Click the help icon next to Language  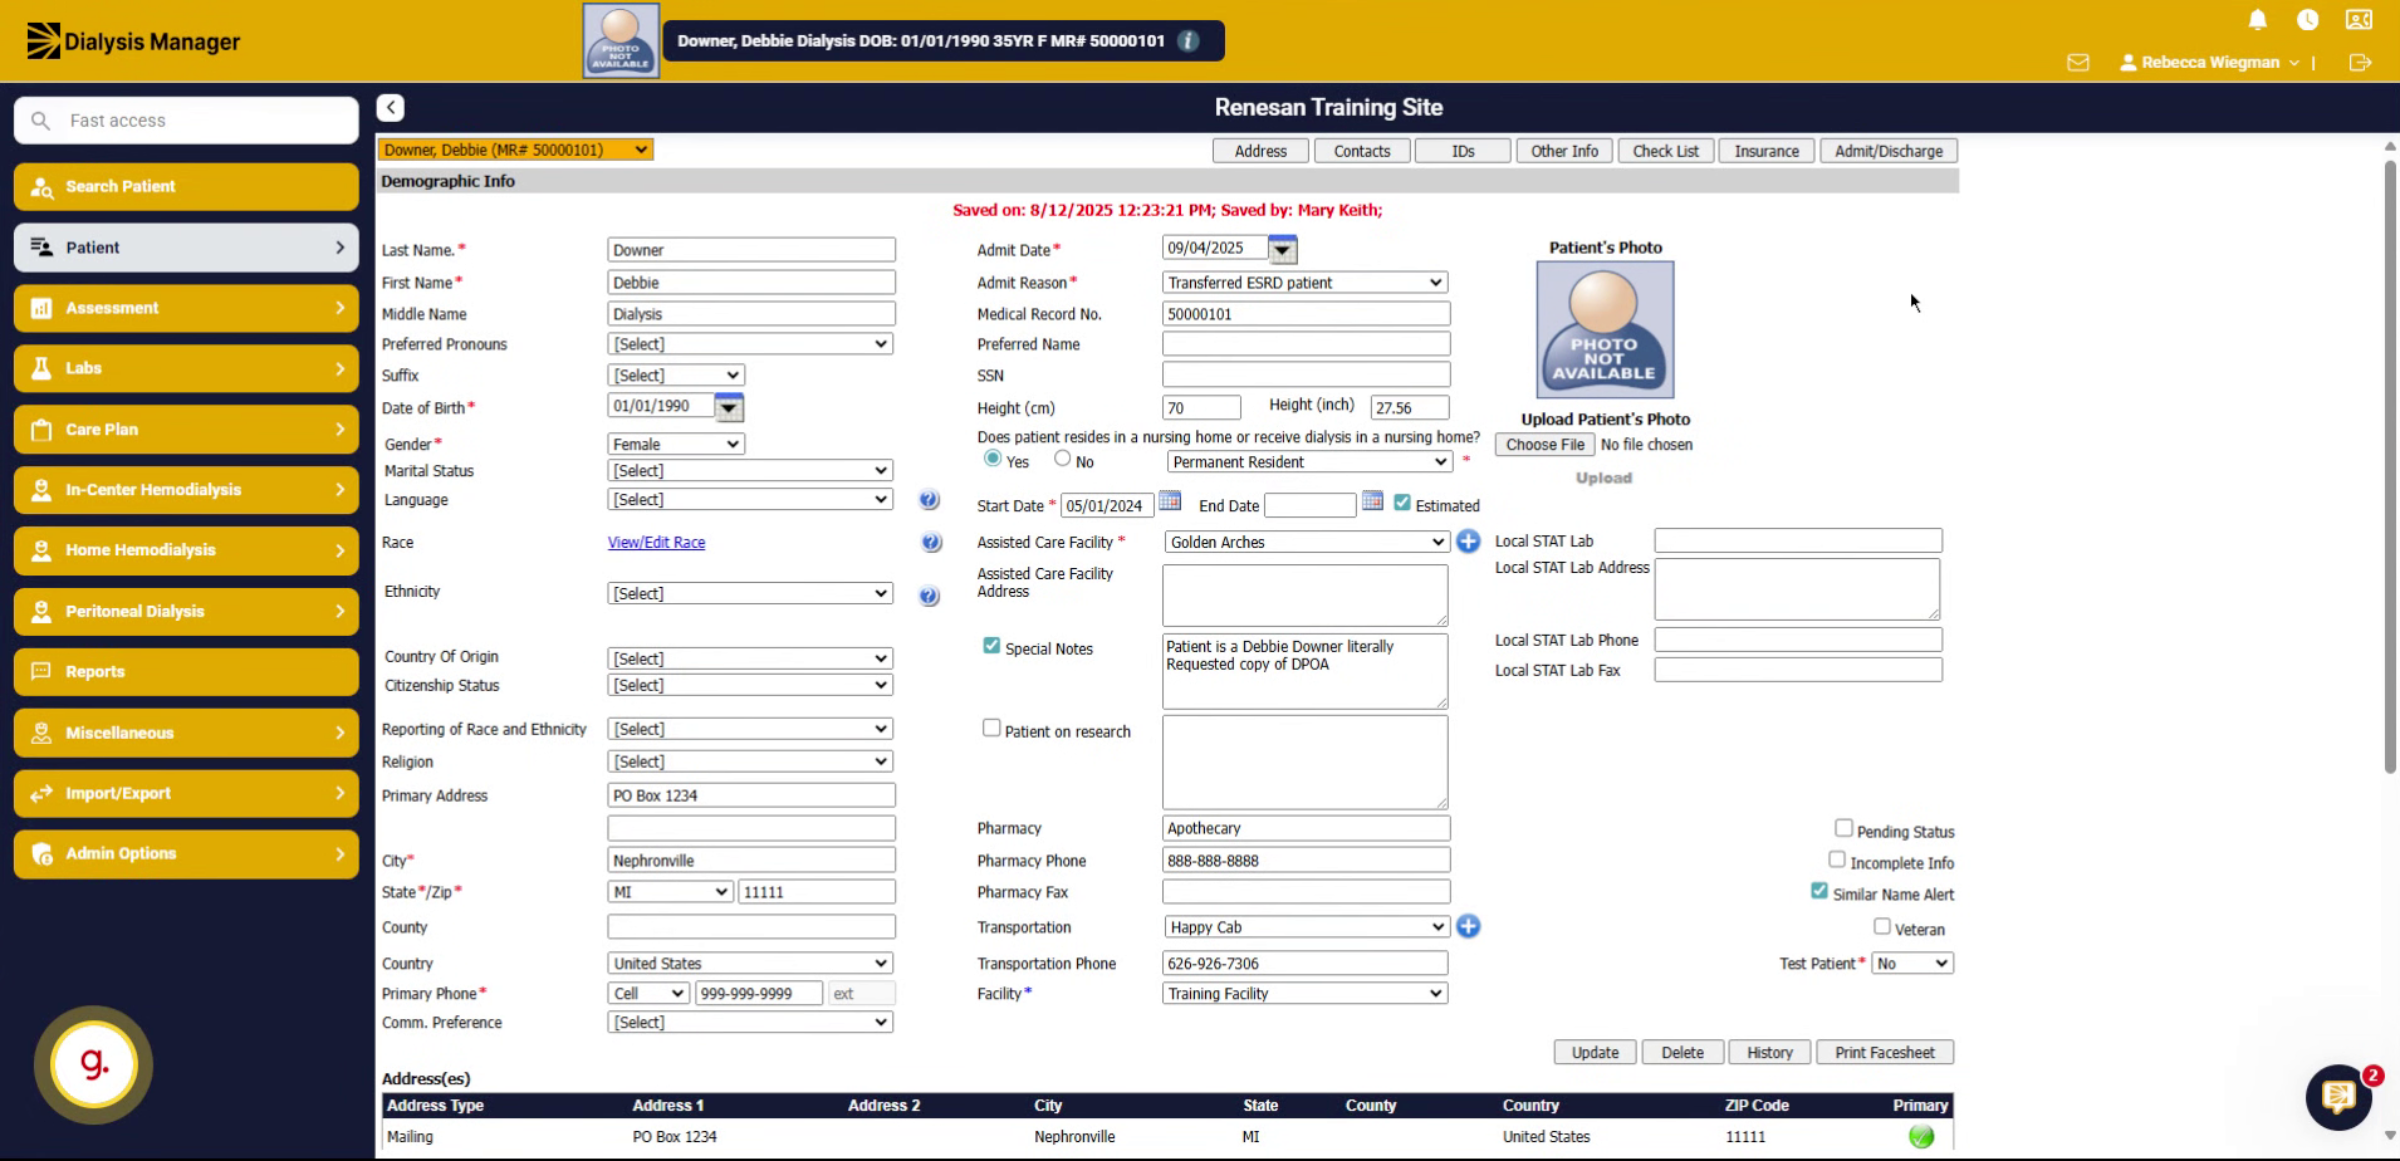pyautogui.click(x=929, y=499)
